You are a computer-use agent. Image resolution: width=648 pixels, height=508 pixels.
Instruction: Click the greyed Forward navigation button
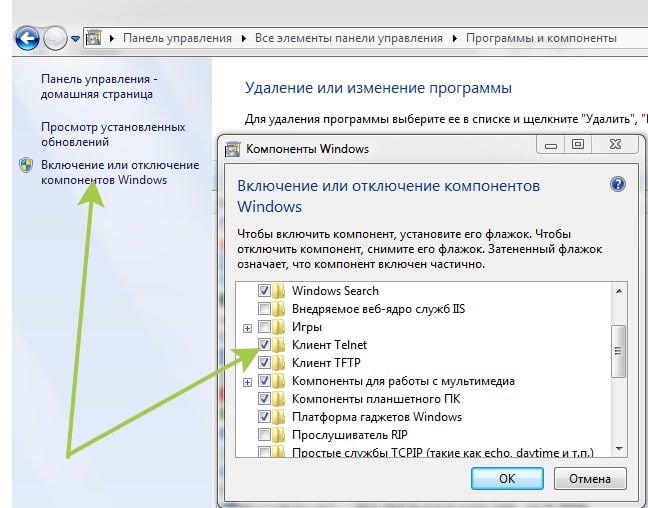pyautogui.click(x=55, y=38)
